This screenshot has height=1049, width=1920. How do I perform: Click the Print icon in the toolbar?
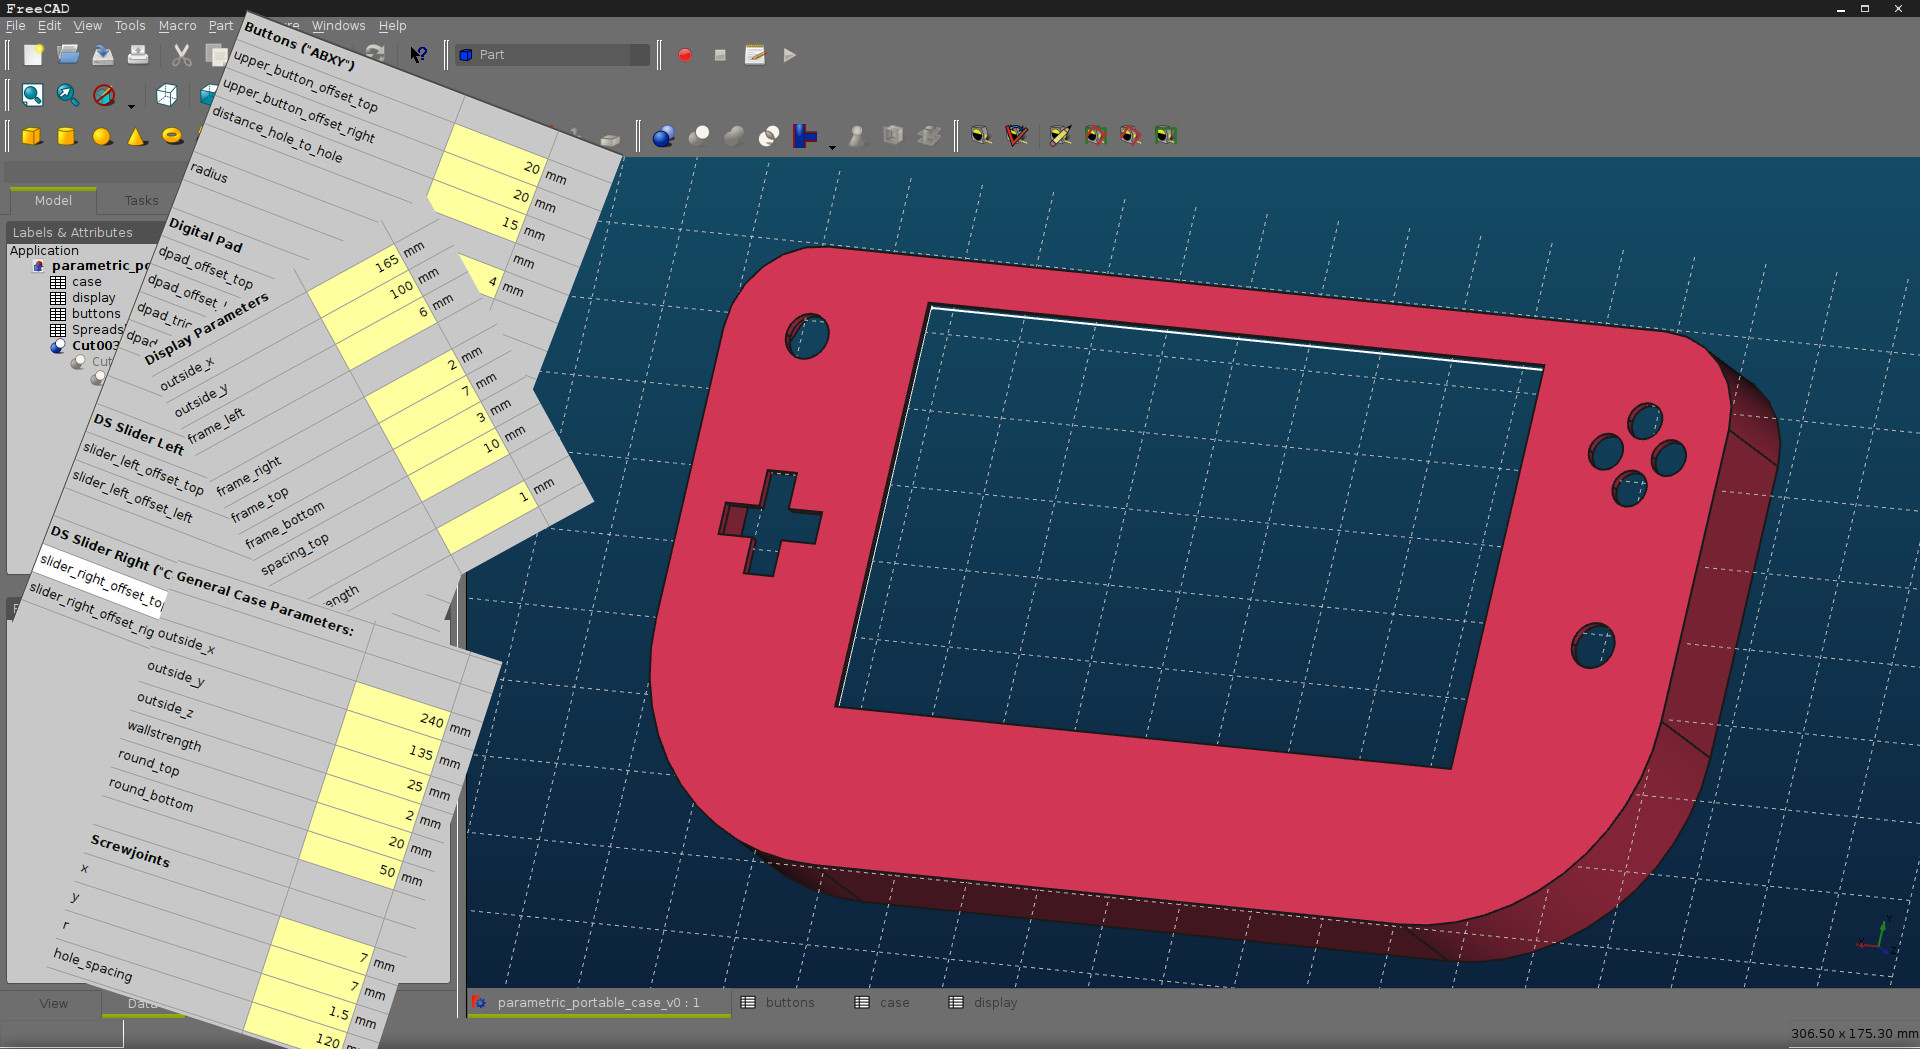click(138, 55)
